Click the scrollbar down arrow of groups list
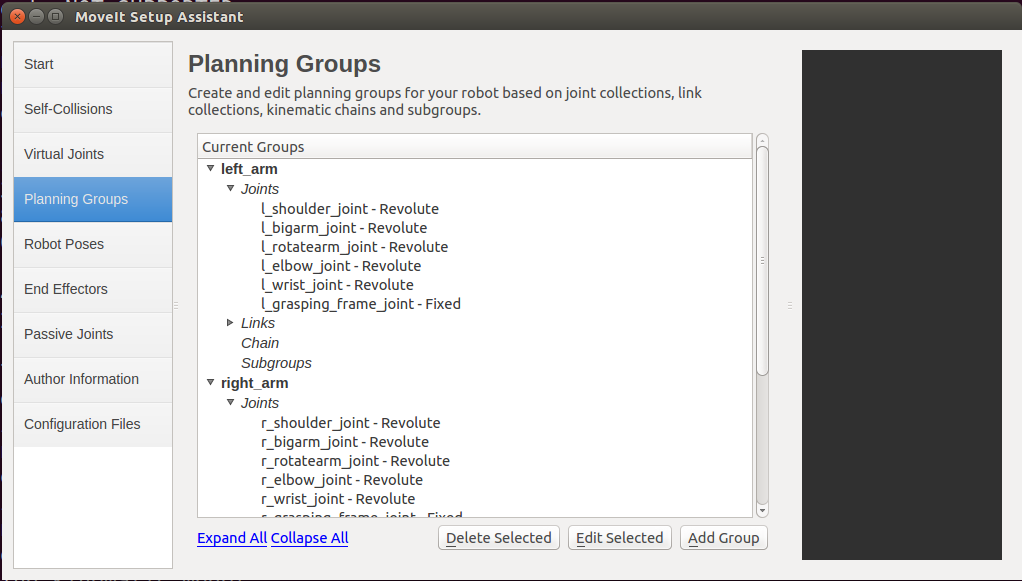 tap(762, 511)
